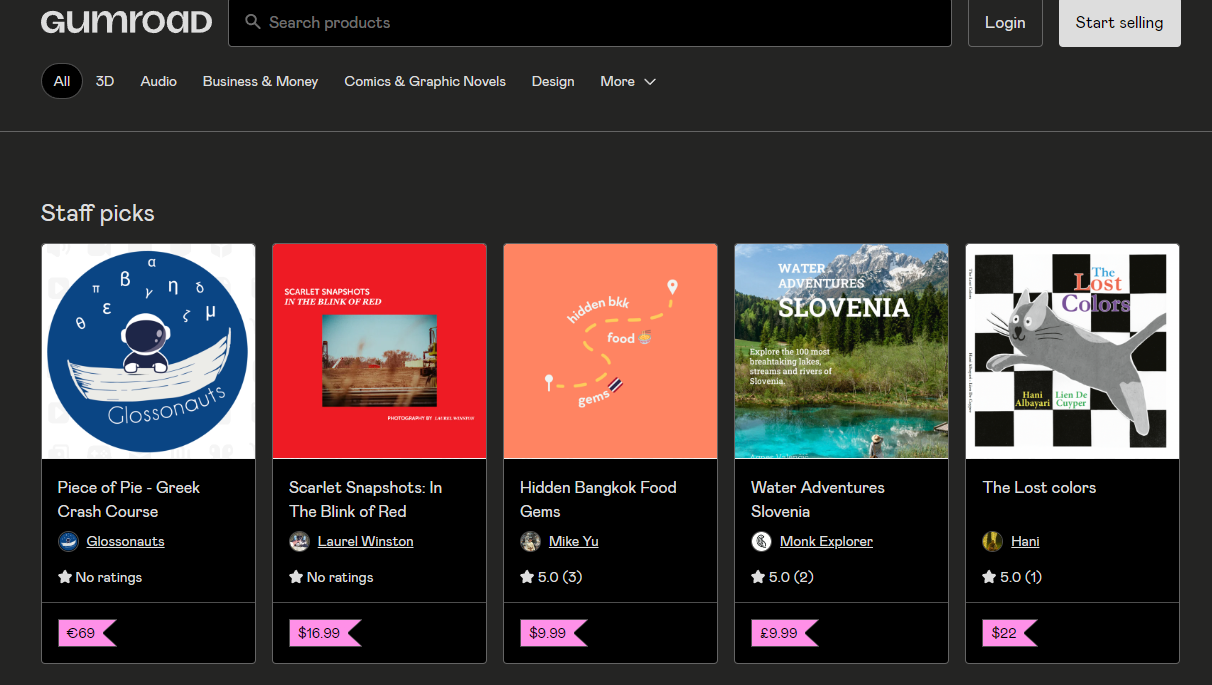Click No ratings under Laurel Winston
Viewport: 1212px width, 685px height.
tap(340, 577)
